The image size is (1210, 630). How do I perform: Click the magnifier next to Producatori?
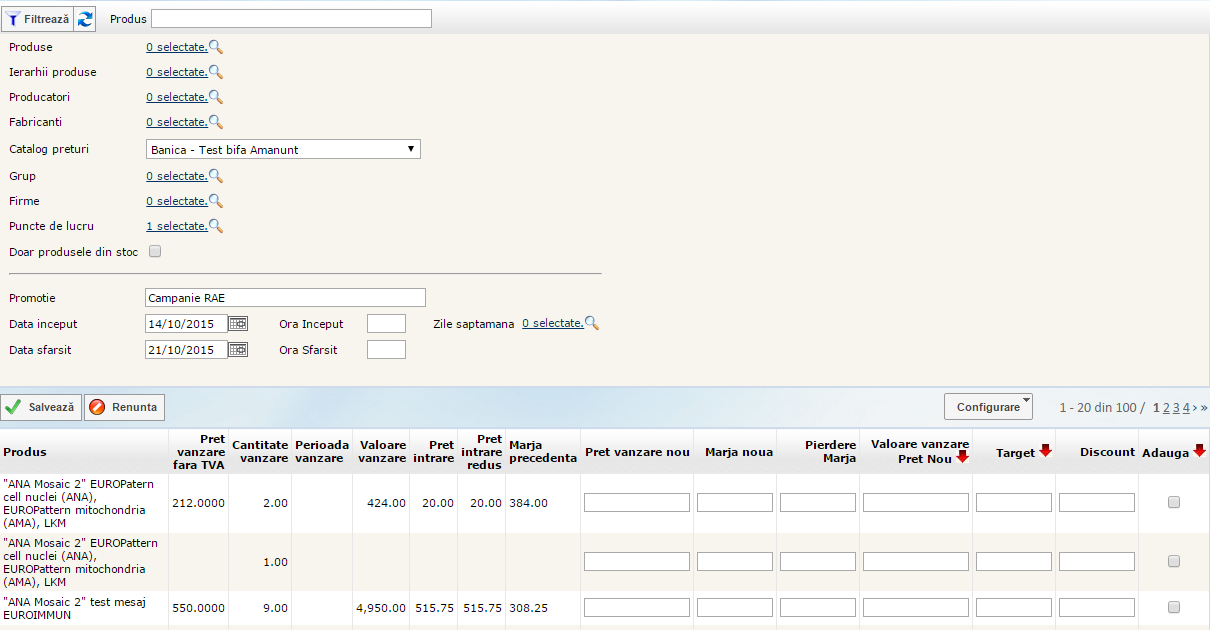pos(215,97)
